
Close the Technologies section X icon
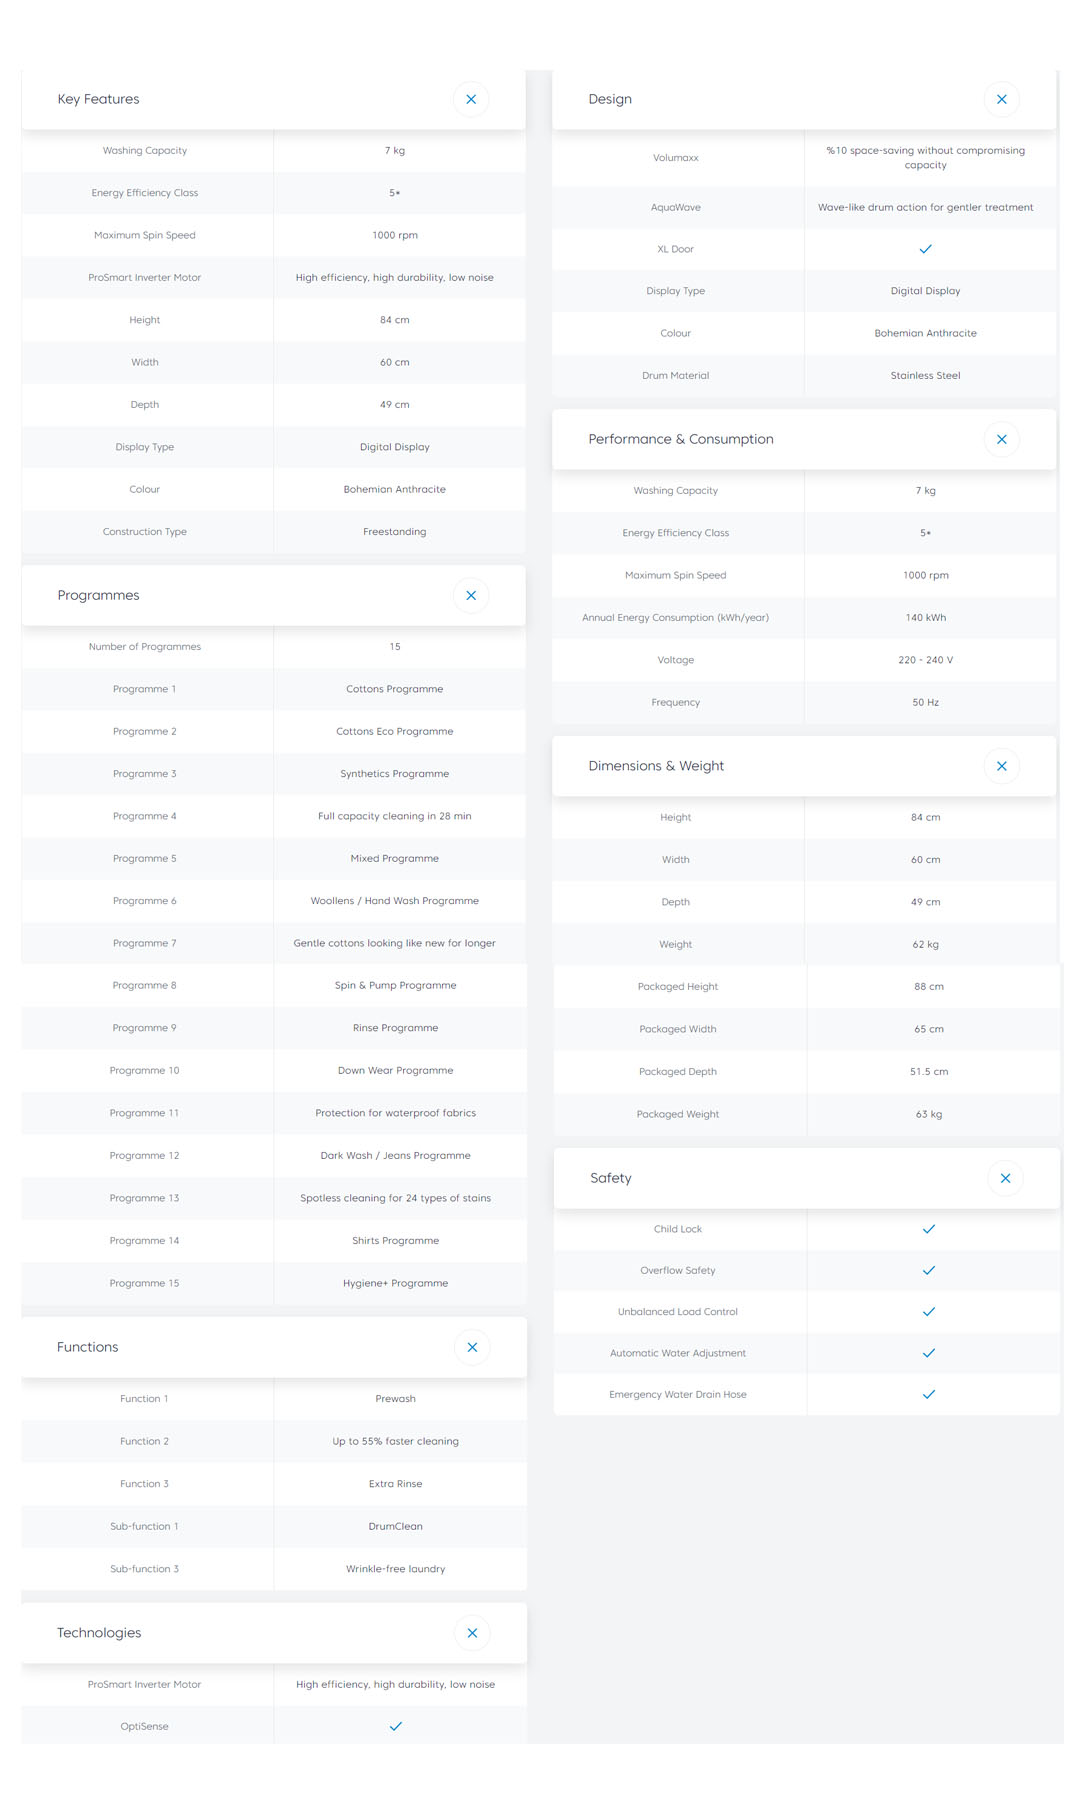coord(472,1633)
